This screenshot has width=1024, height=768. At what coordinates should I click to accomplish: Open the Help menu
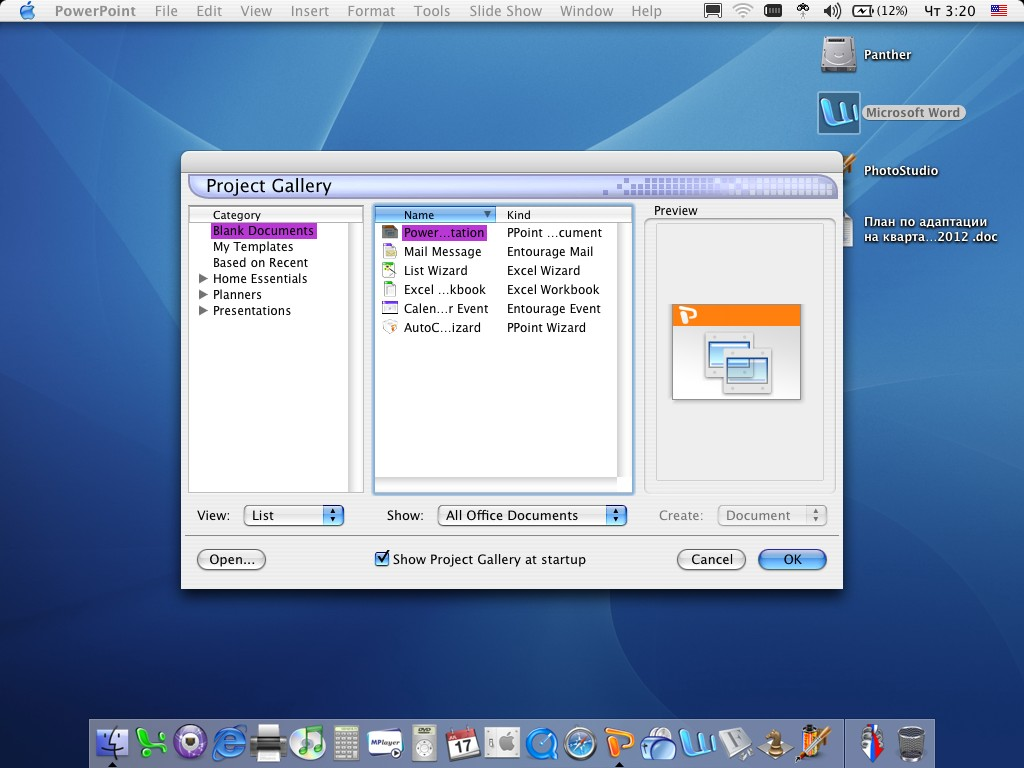(647, 10)
